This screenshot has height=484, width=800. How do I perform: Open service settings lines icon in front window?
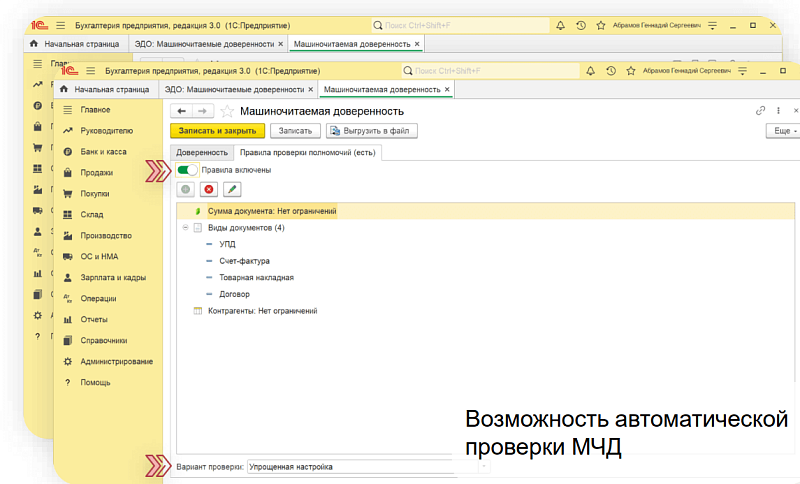742,71
